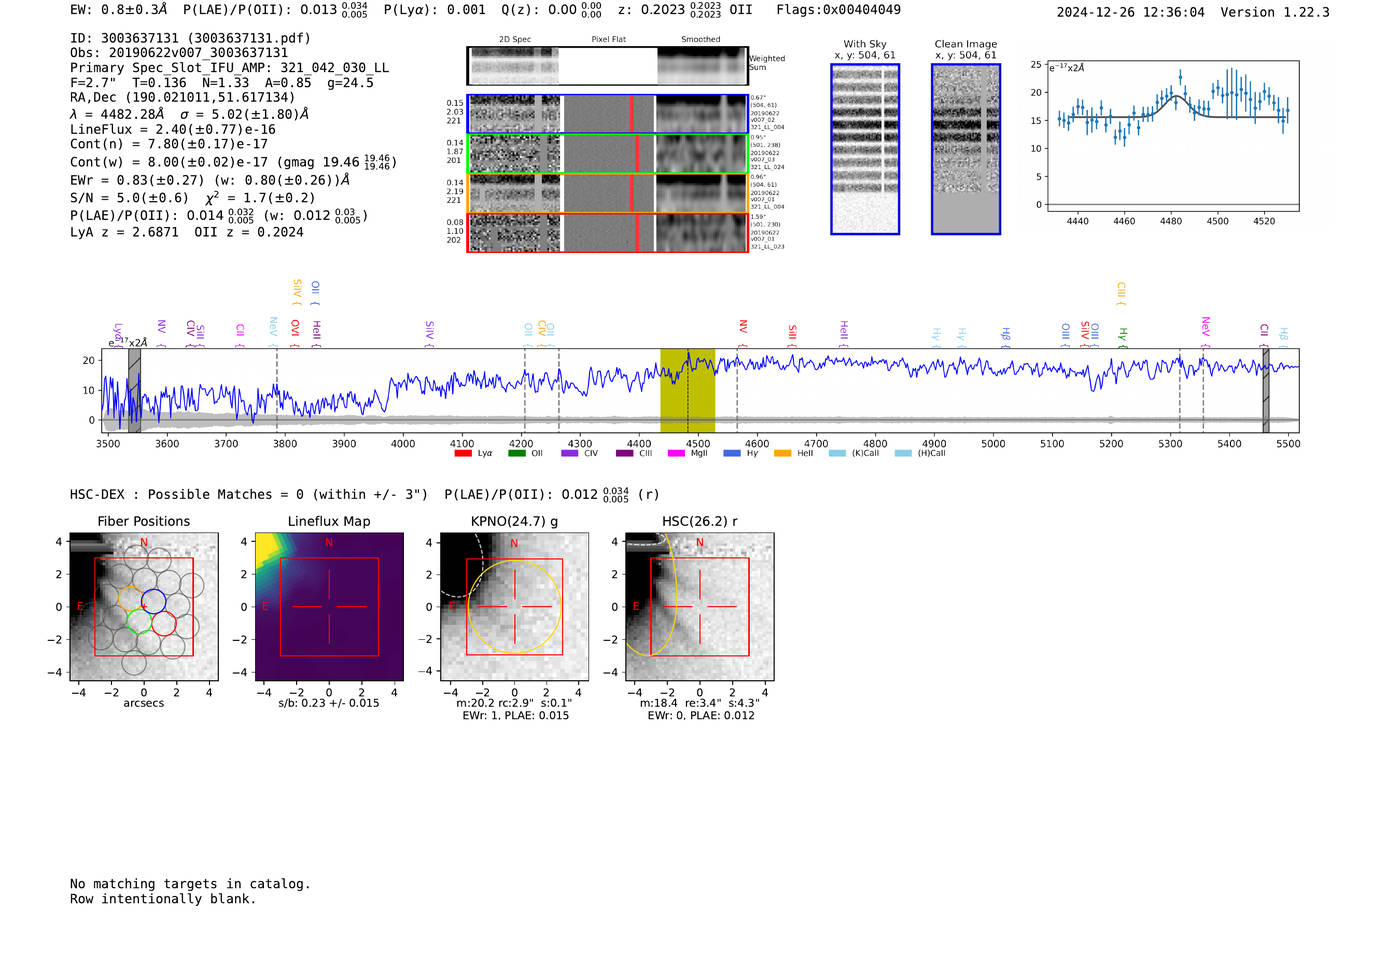Click the red Lyα legend swatch

(x=462, y=453)
